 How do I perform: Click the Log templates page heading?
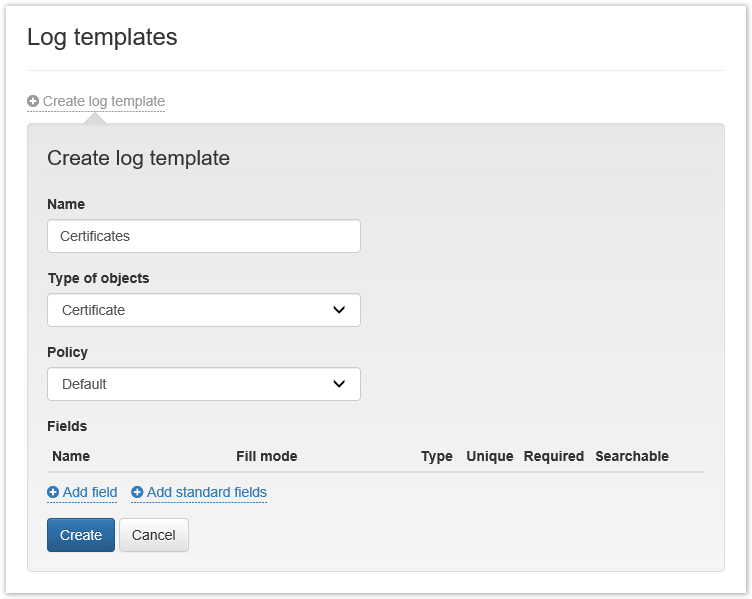(102, 37)
